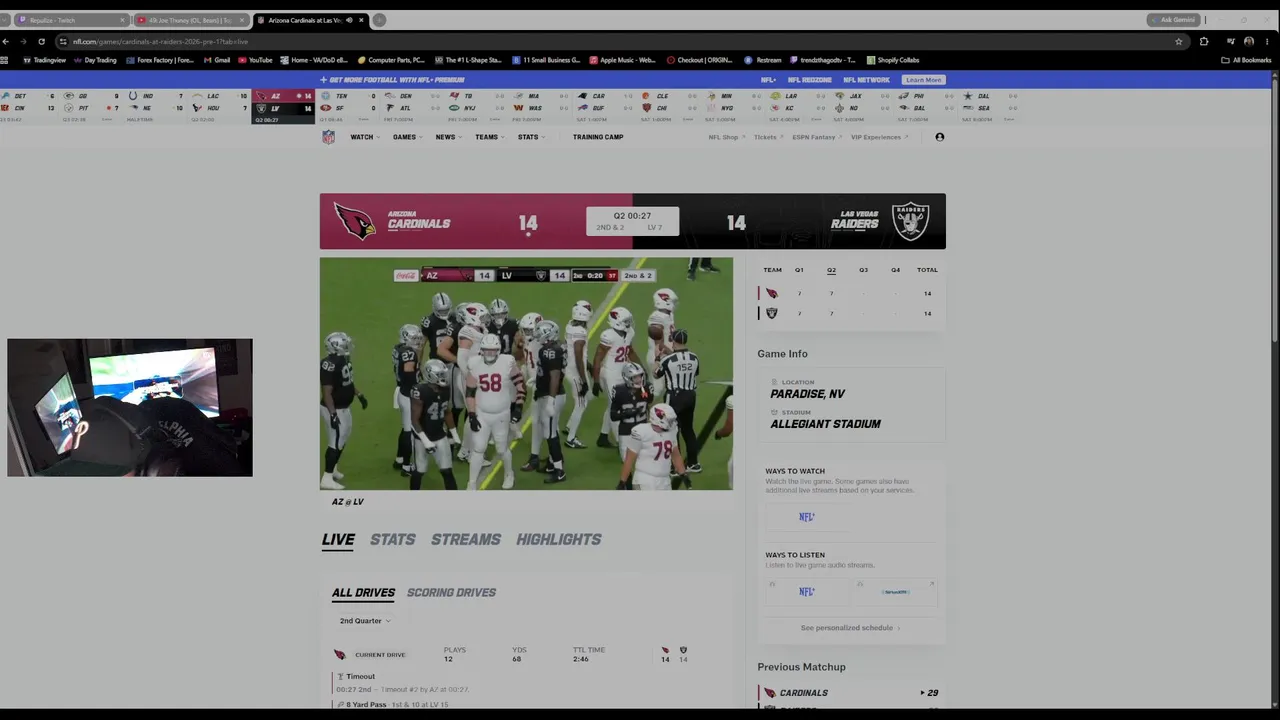
Task: Open the Chrome three-dot menu
Action: pyautogui.click(x=1267, y=41)
